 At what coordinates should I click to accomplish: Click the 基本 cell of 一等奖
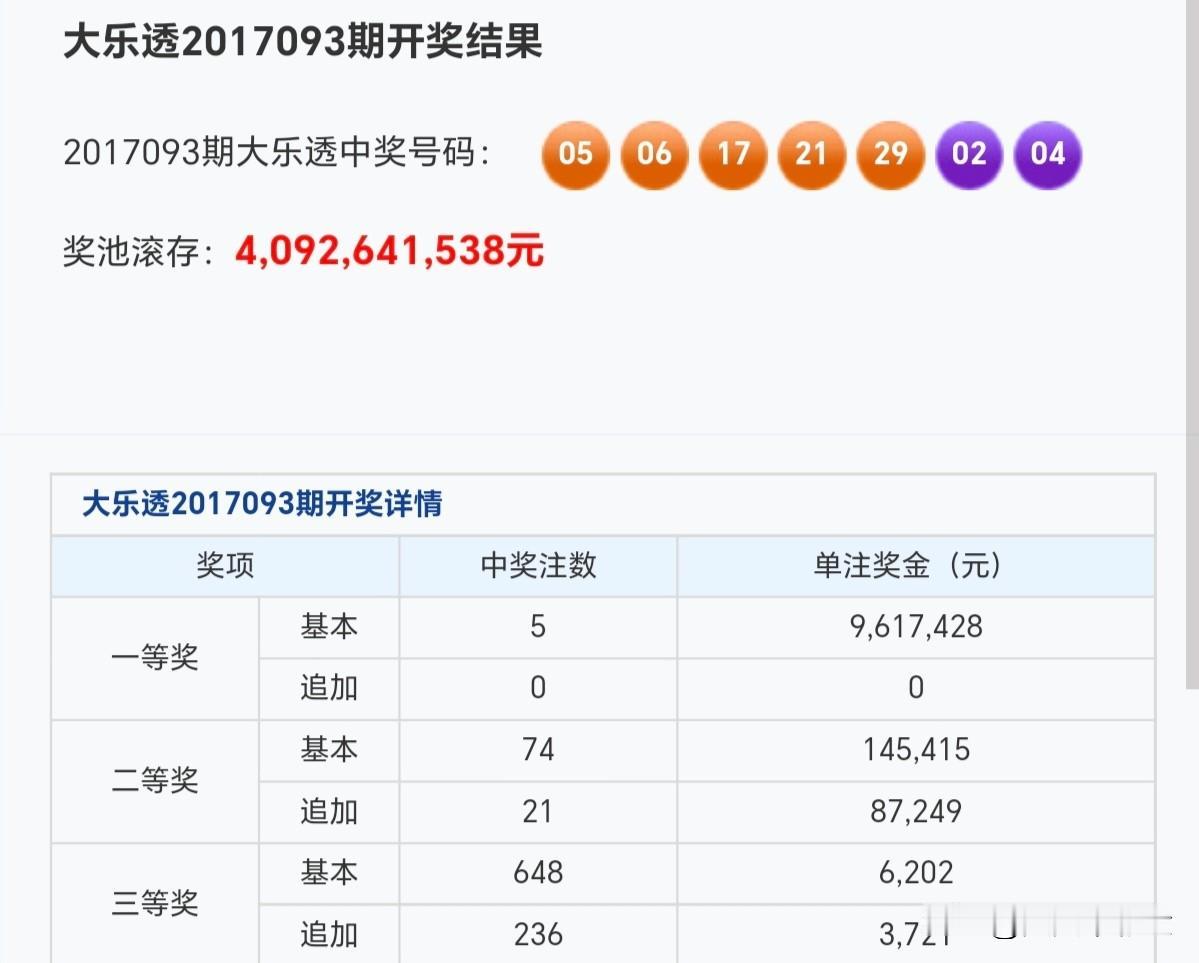pyautogui.click(x=328, y=627)
